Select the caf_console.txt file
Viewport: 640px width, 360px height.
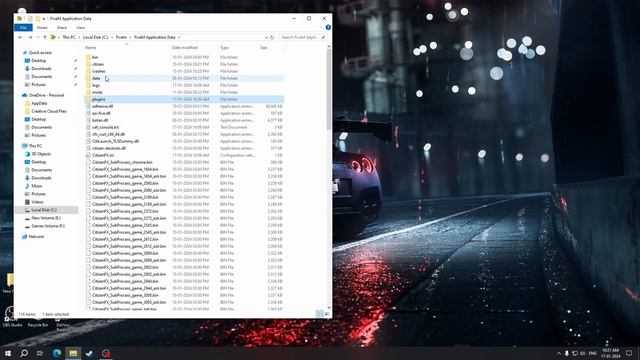click(x=105, y=127)
